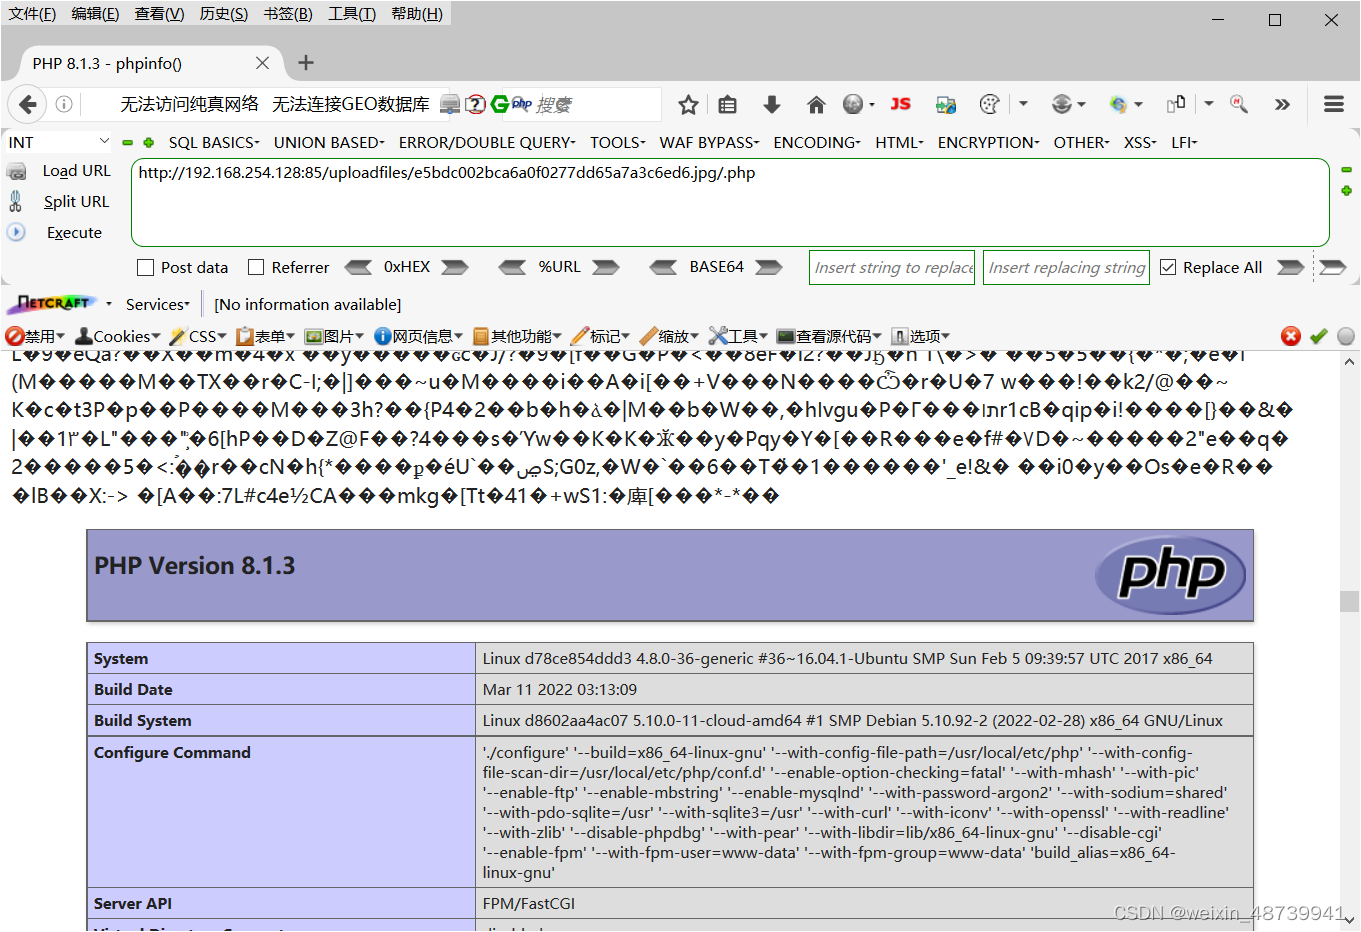Click the Home icon in navigation toolbar

(815, 104)
